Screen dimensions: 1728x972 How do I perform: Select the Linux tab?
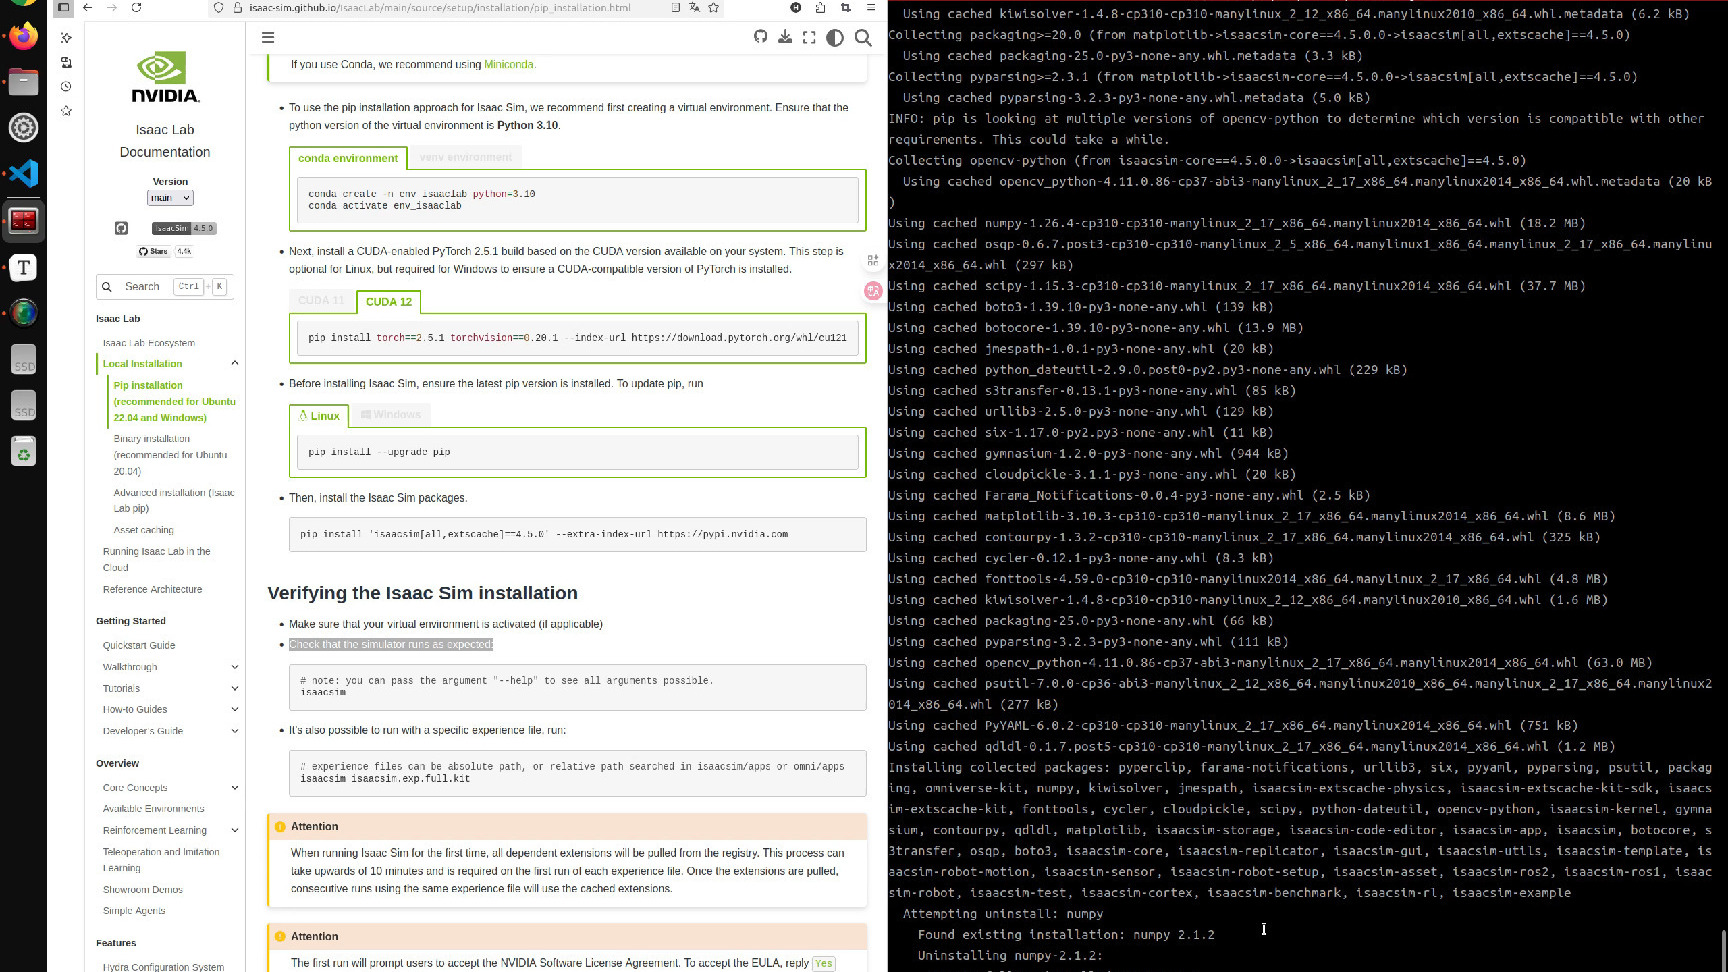pyautogui.click(x=319, y=415)
